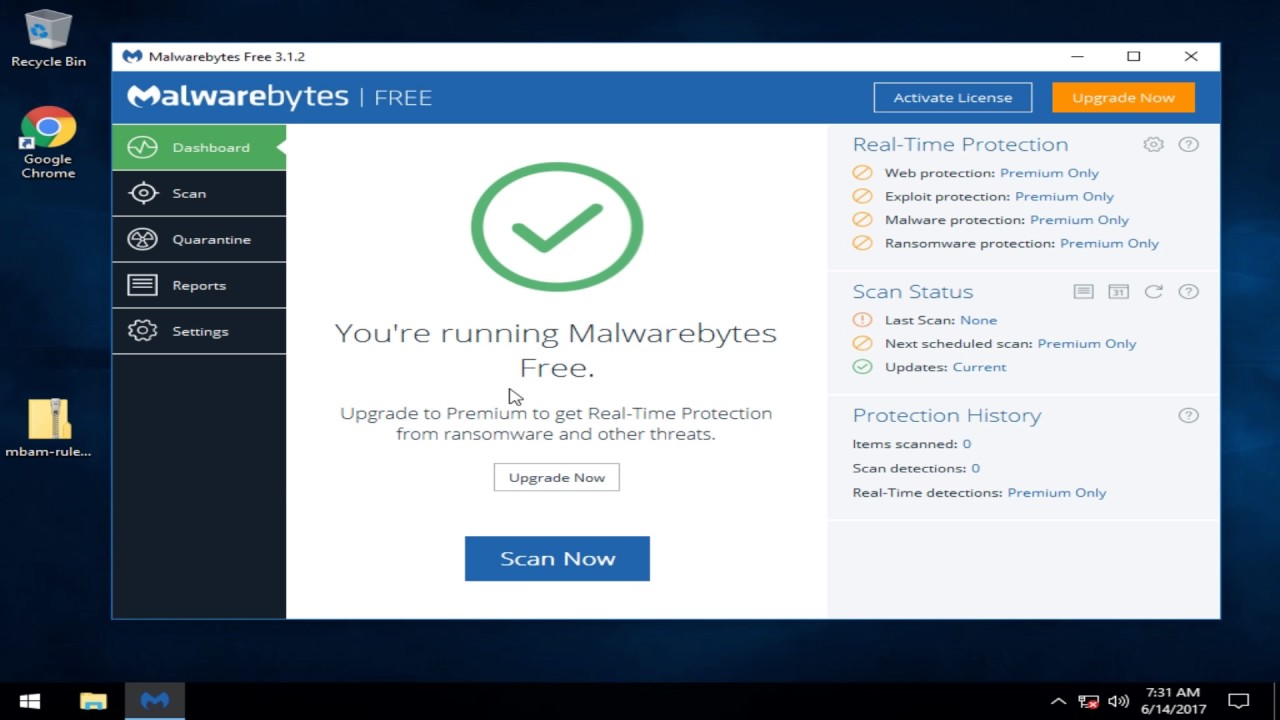Open the Windows Start menu
This screenshot has width=1280, height=720.
pyautogui.click(x=29, y=701)
